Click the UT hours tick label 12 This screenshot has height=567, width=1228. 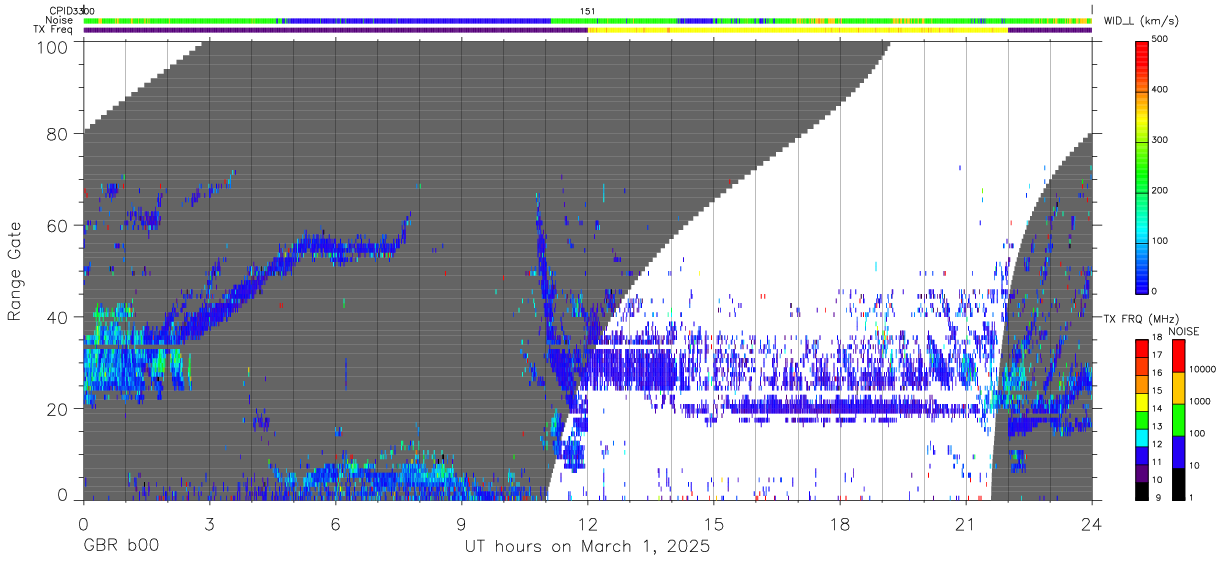[x=587, y=523]
